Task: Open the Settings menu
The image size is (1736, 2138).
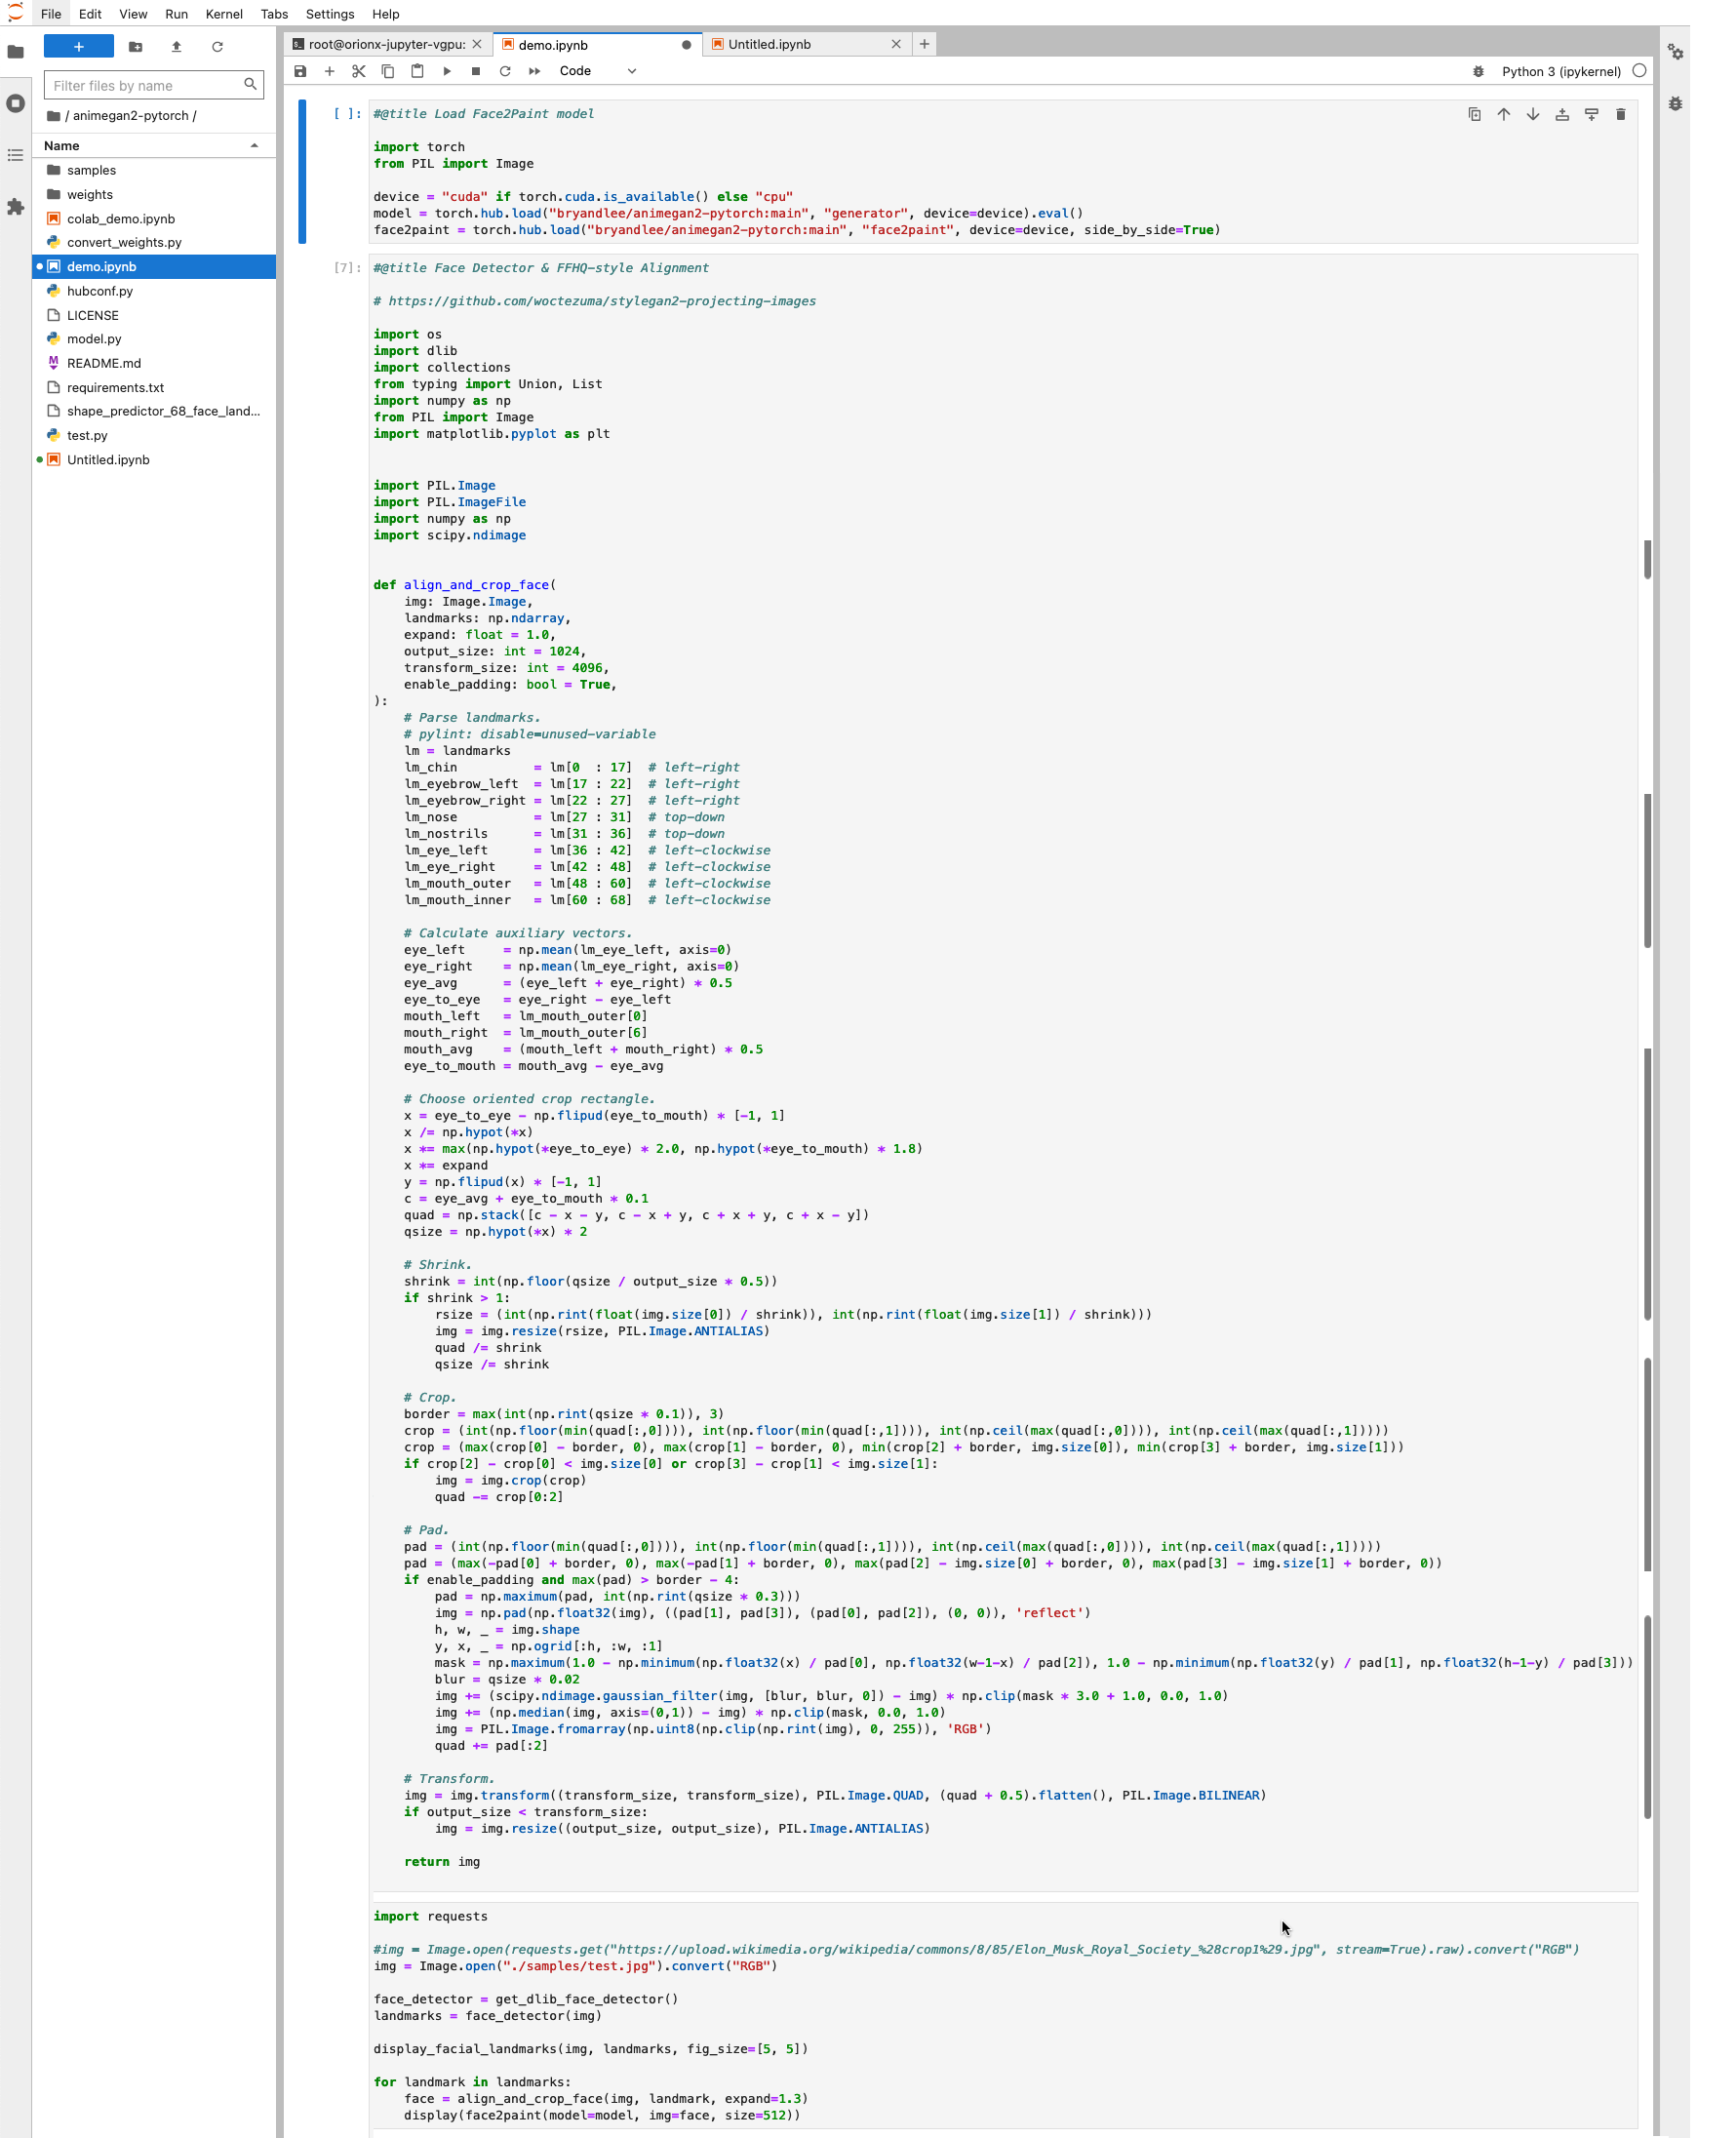Action: [x=330, y=14]
